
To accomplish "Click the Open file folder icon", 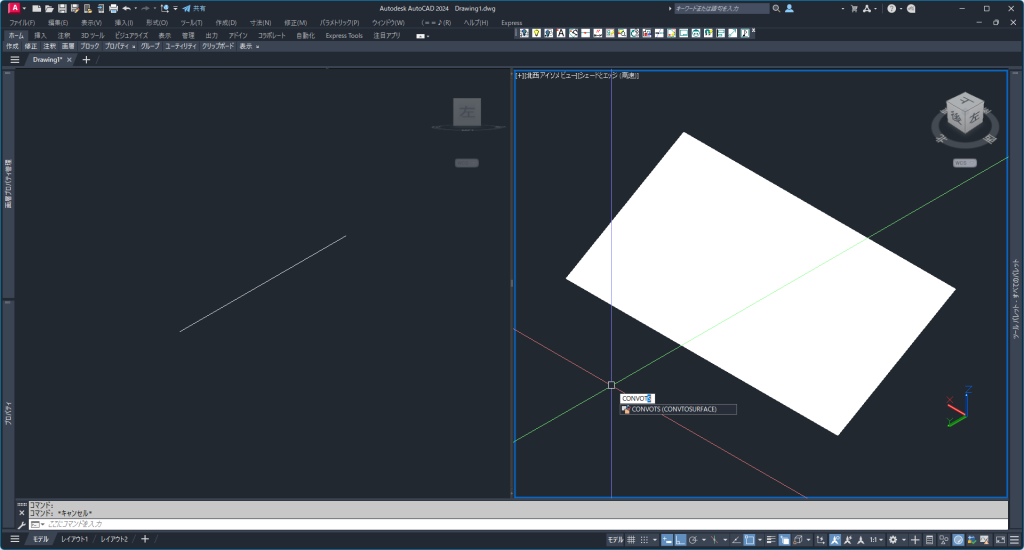I will click(49, 8).
